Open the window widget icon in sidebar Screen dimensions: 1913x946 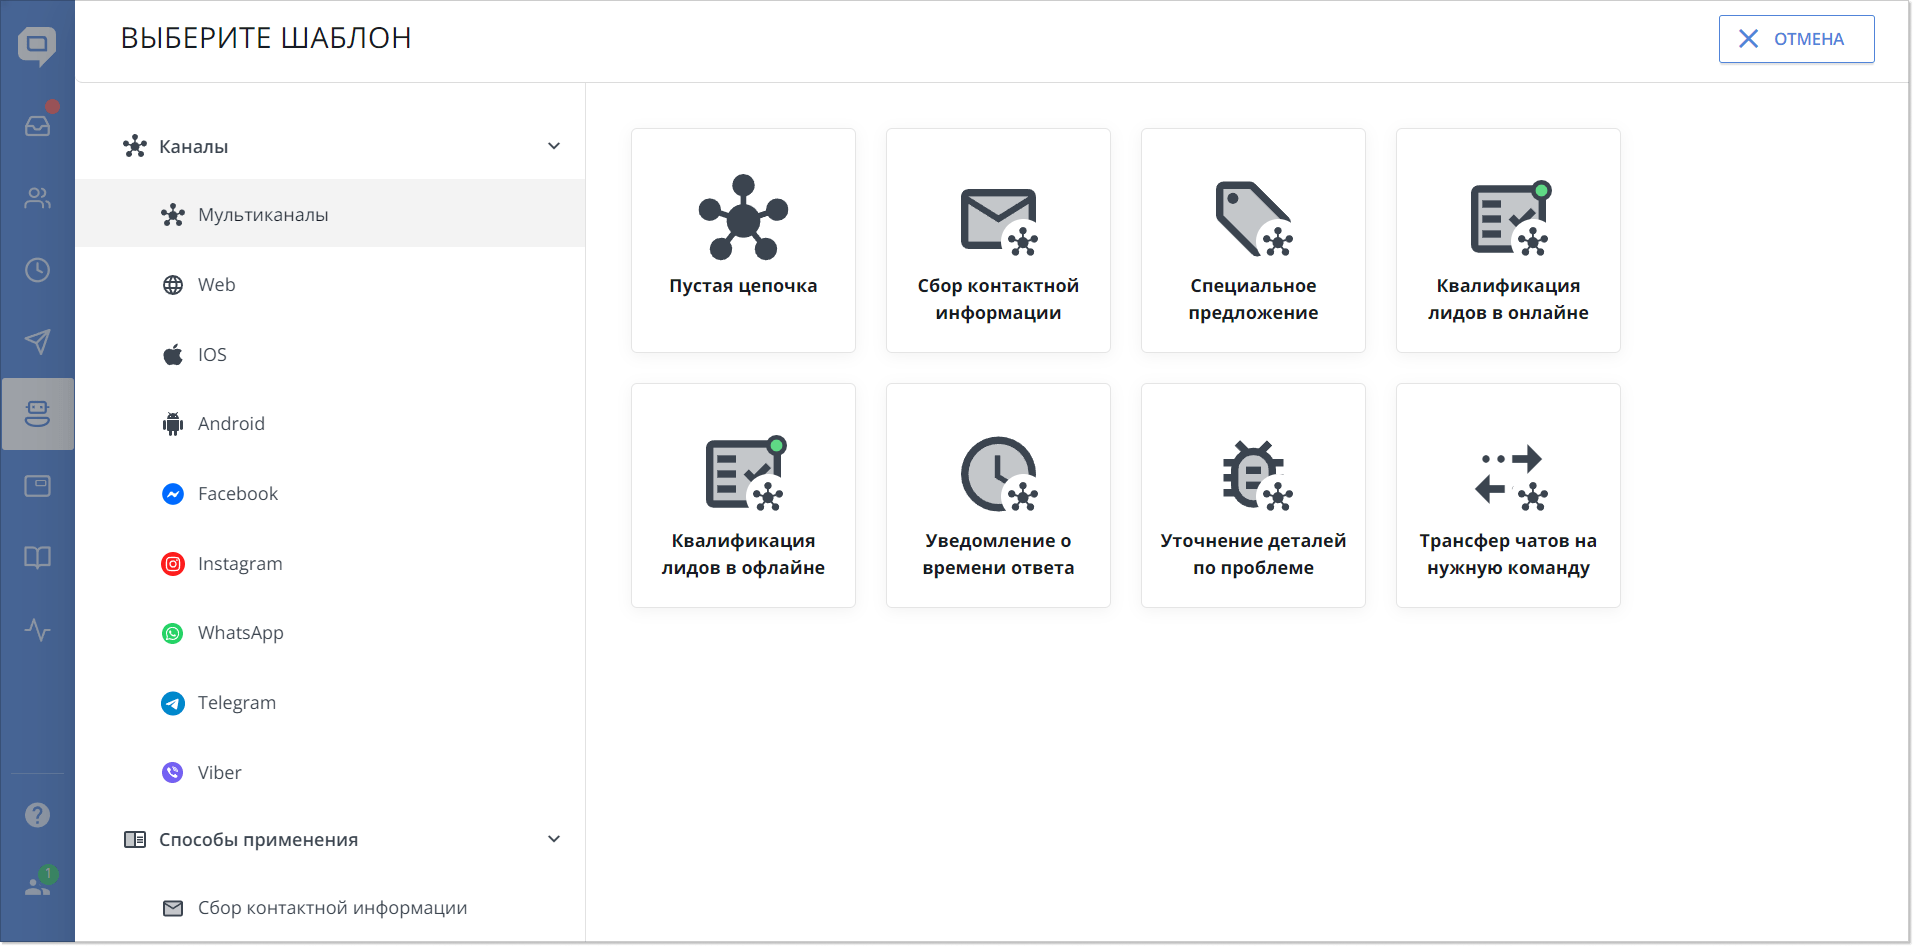[x=37, y=486]
